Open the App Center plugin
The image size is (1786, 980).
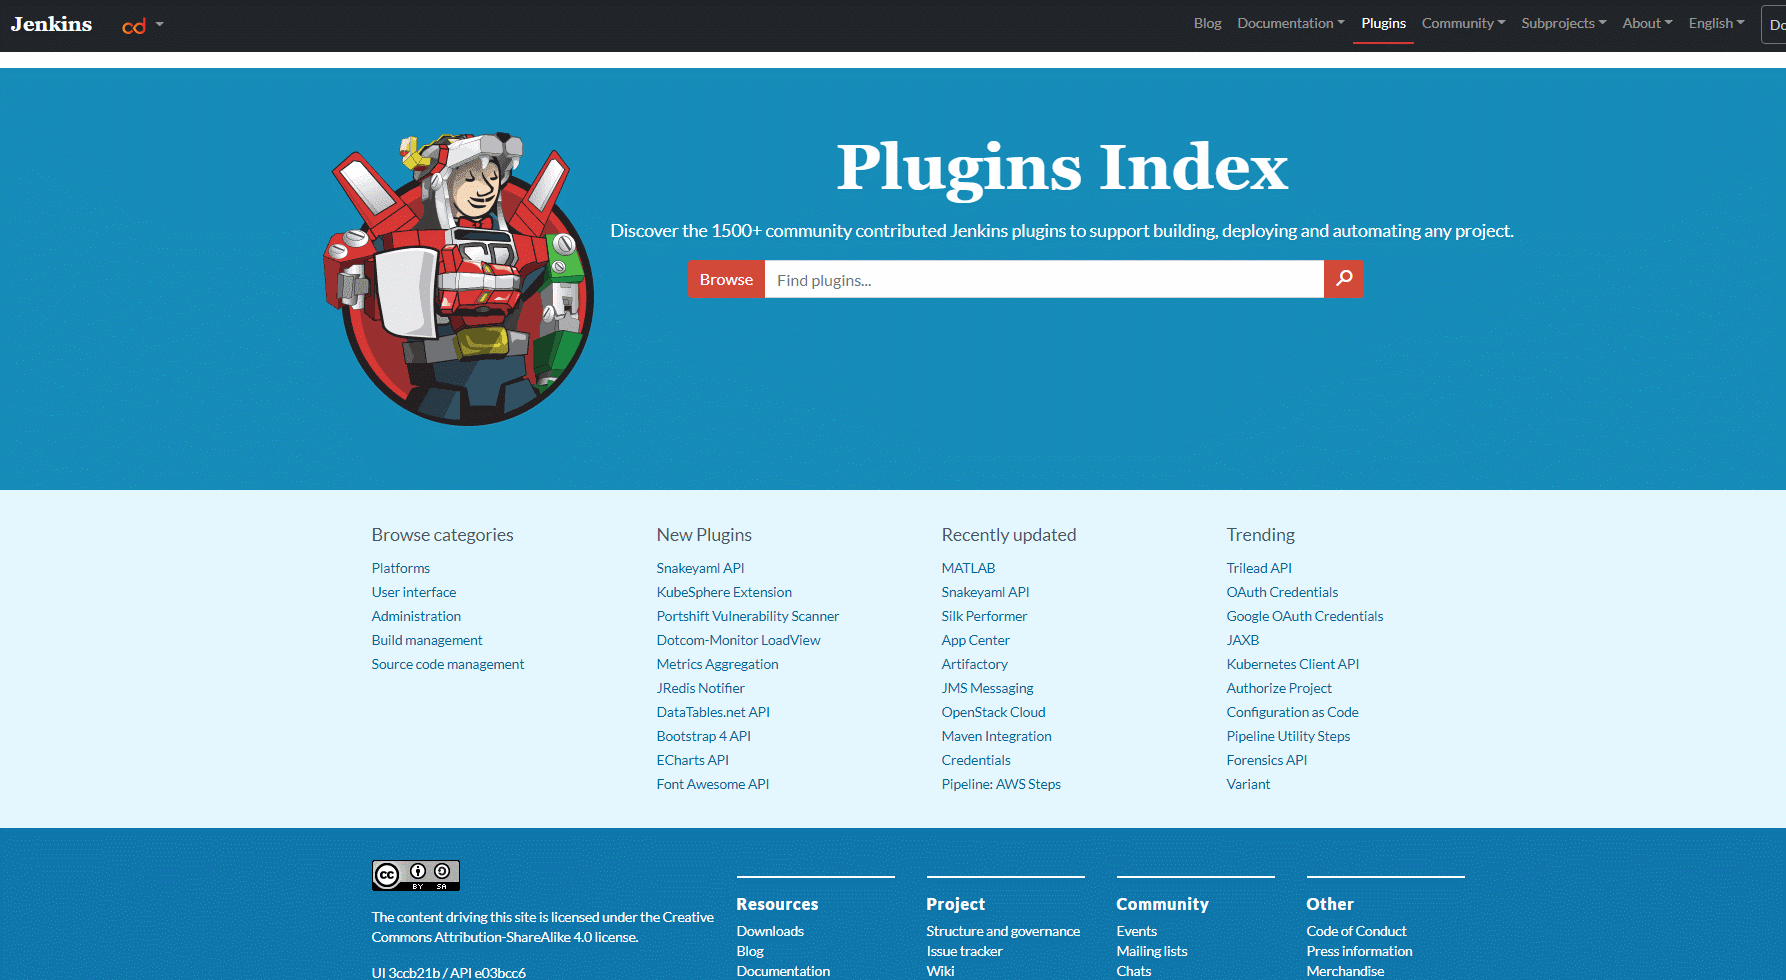coord(975,640)
